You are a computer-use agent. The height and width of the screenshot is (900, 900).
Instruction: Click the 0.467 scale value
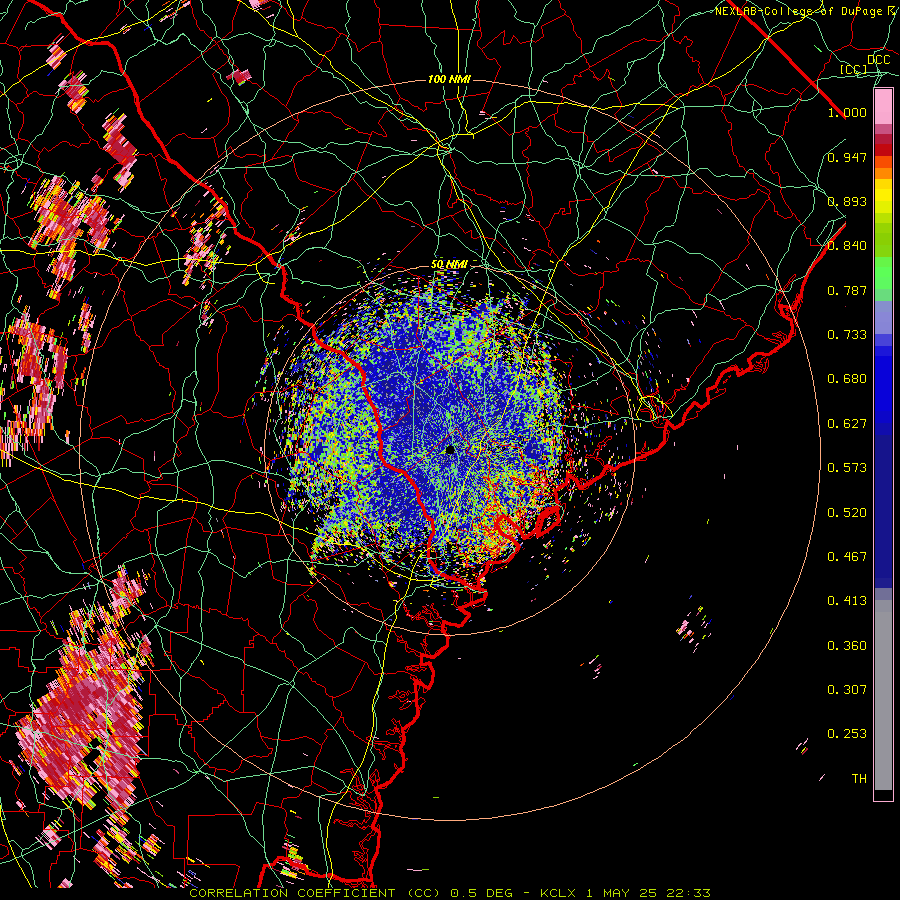coord(847,557)
